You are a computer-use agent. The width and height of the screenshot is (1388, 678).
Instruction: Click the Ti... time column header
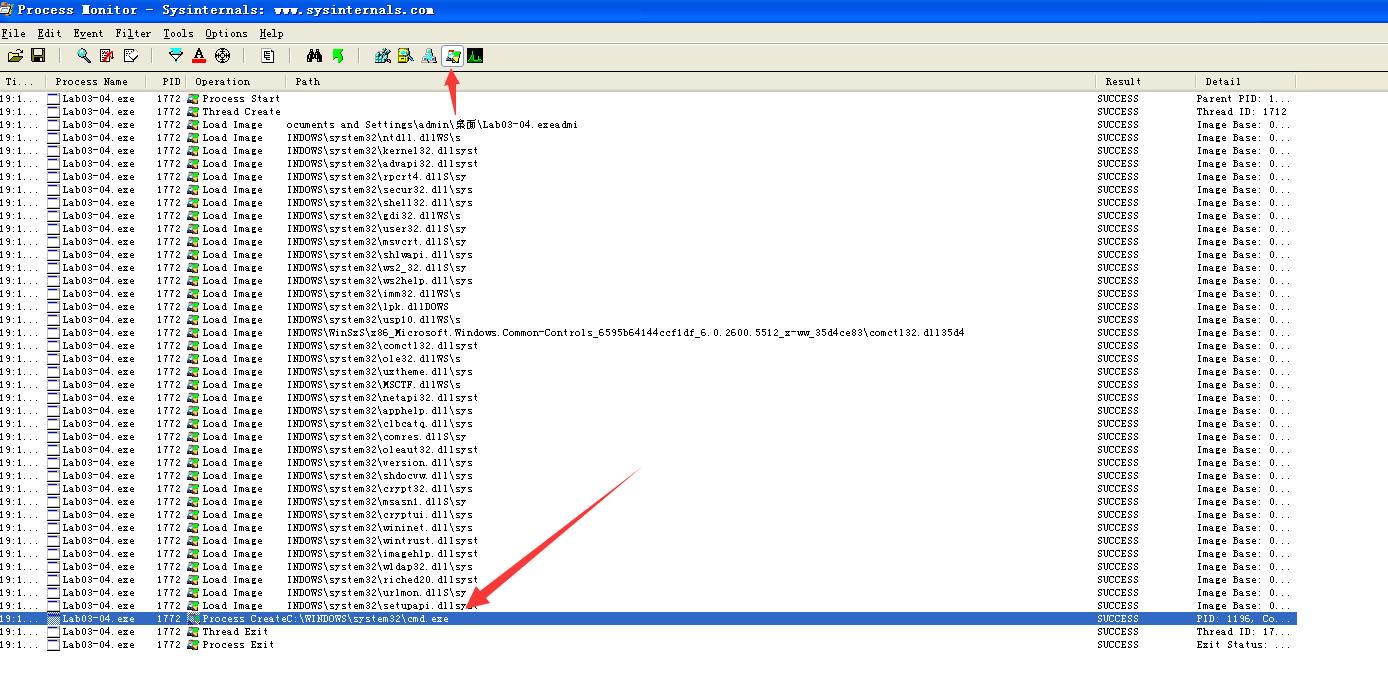pos(23,82)
